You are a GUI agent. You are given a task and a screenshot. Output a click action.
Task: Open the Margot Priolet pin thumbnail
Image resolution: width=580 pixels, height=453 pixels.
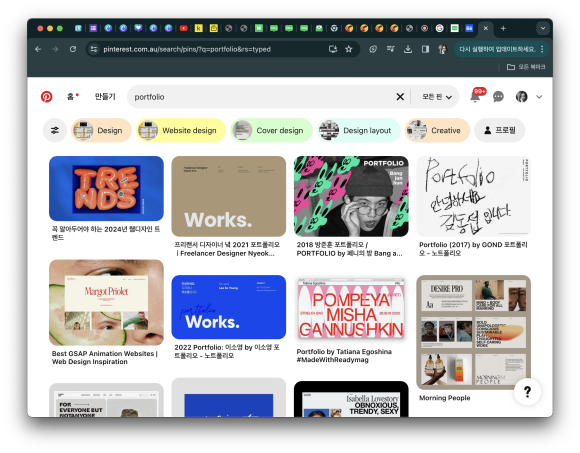pyautogui.click(x=107, y=302)
